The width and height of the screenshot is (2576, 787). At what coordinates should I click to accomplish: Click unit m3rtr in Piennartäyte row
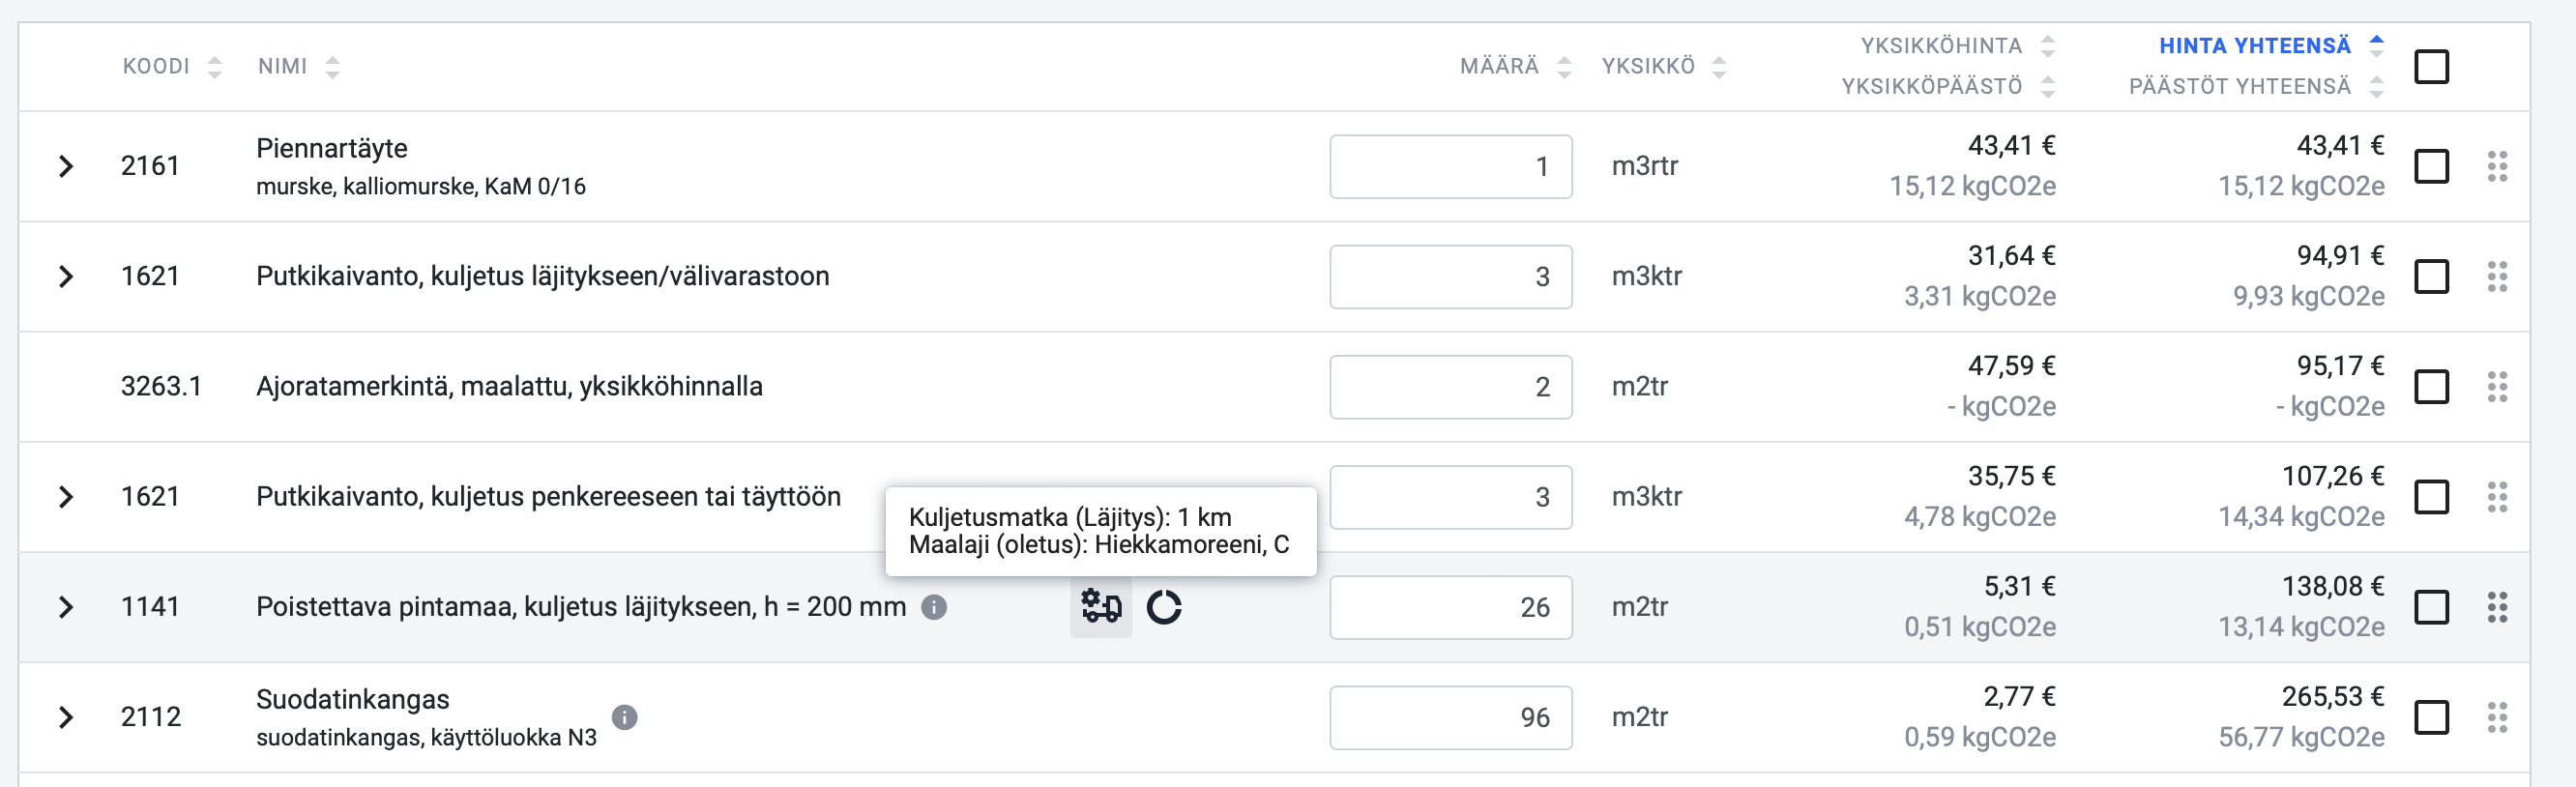[1644, 166]
